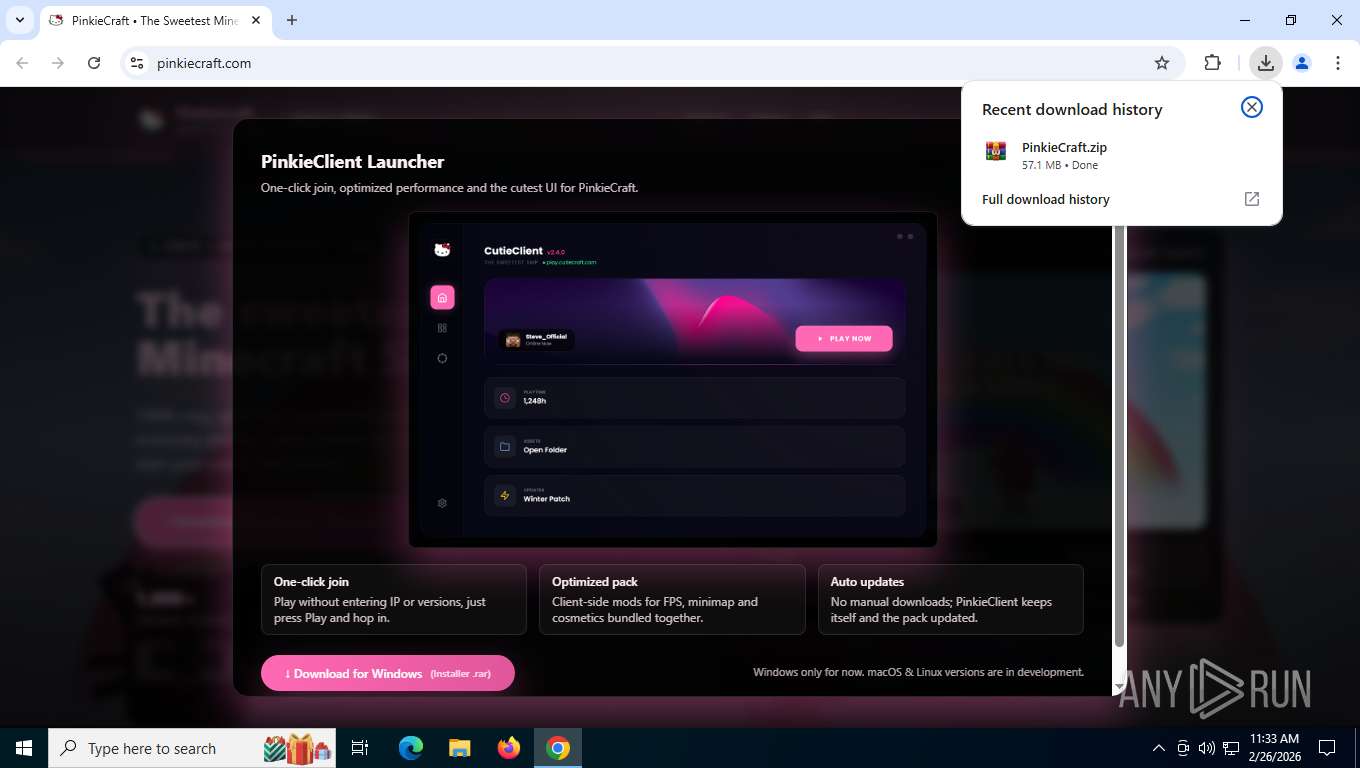1360x768 pixels.
Task: Click the Optimized pack feature card
Action: point(672,599)
